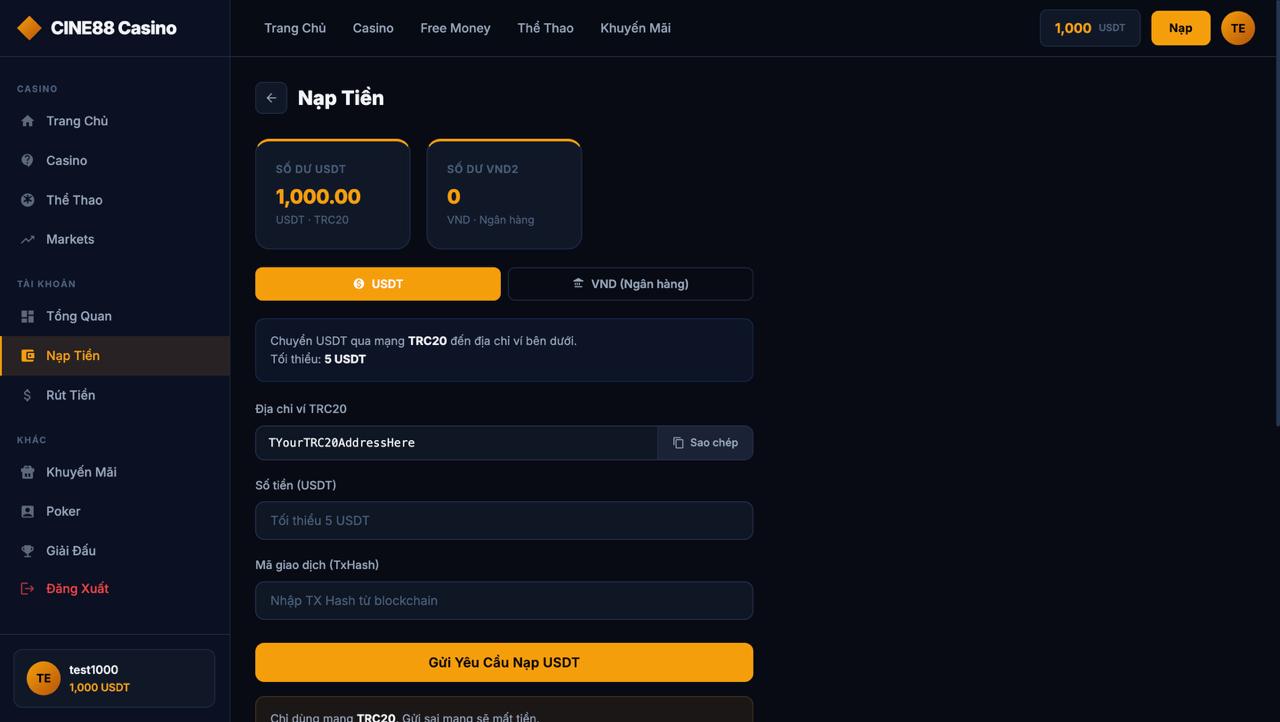Click the home icon for Trang Chủ in sidebar
The width and height of the screenshot is (1280, 722).
(28, 121)
